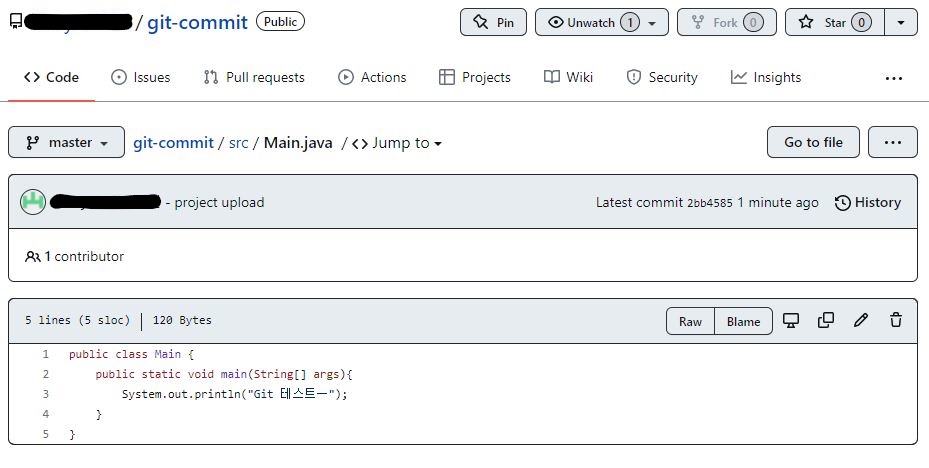View the file History

coord(868,203)
